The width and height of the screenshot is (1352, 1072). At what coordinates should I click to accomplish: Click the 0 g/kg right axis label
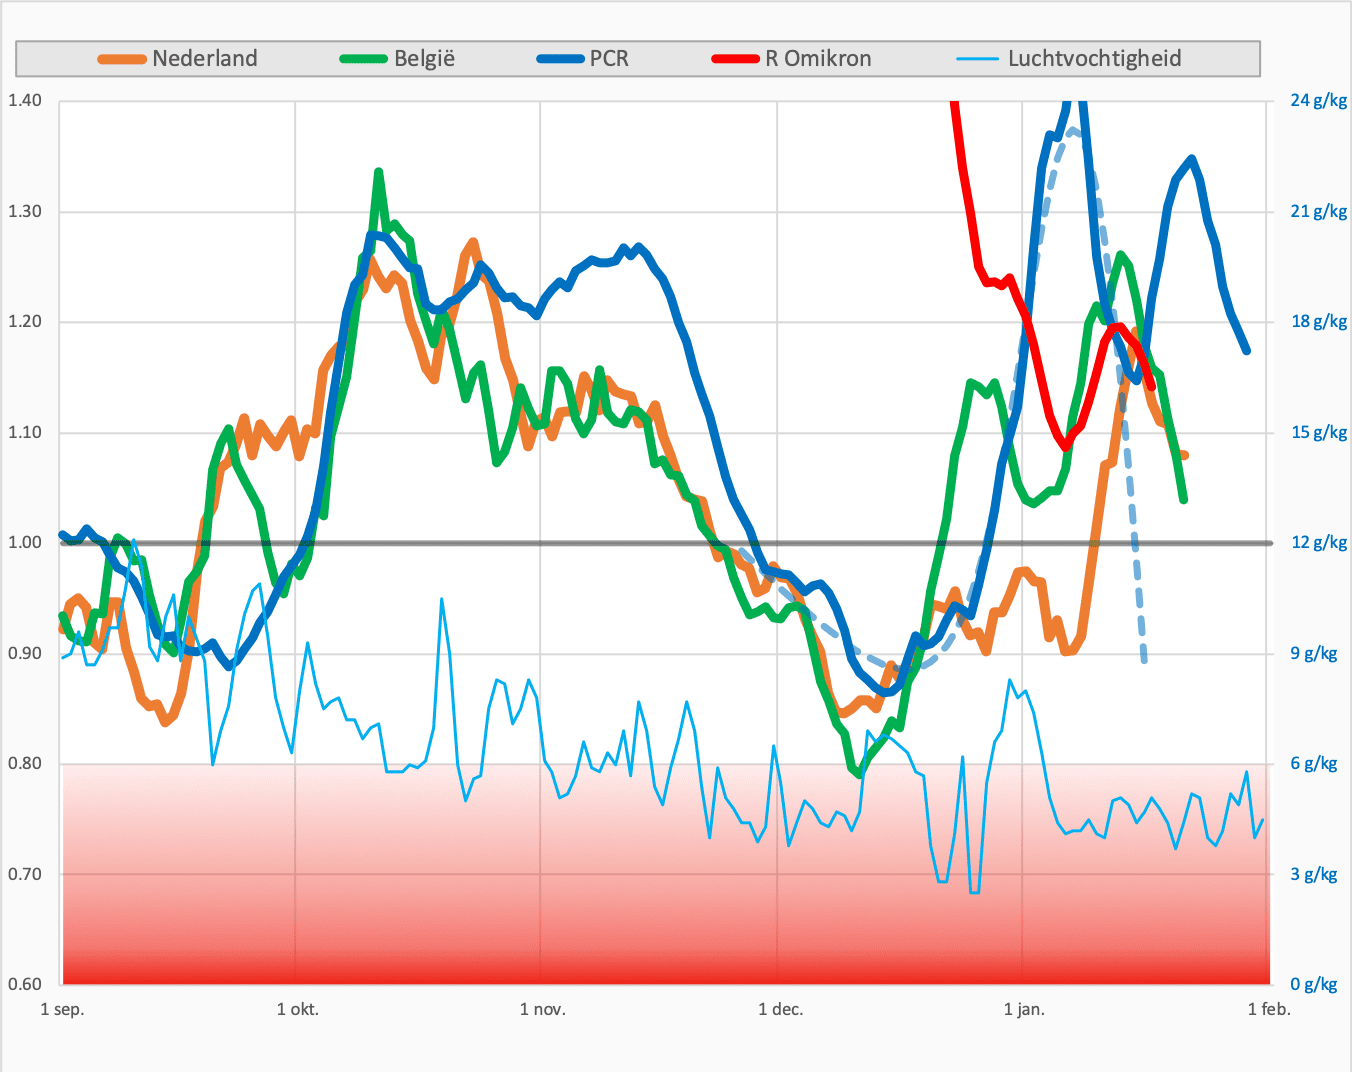click(x=1314, y=985)
